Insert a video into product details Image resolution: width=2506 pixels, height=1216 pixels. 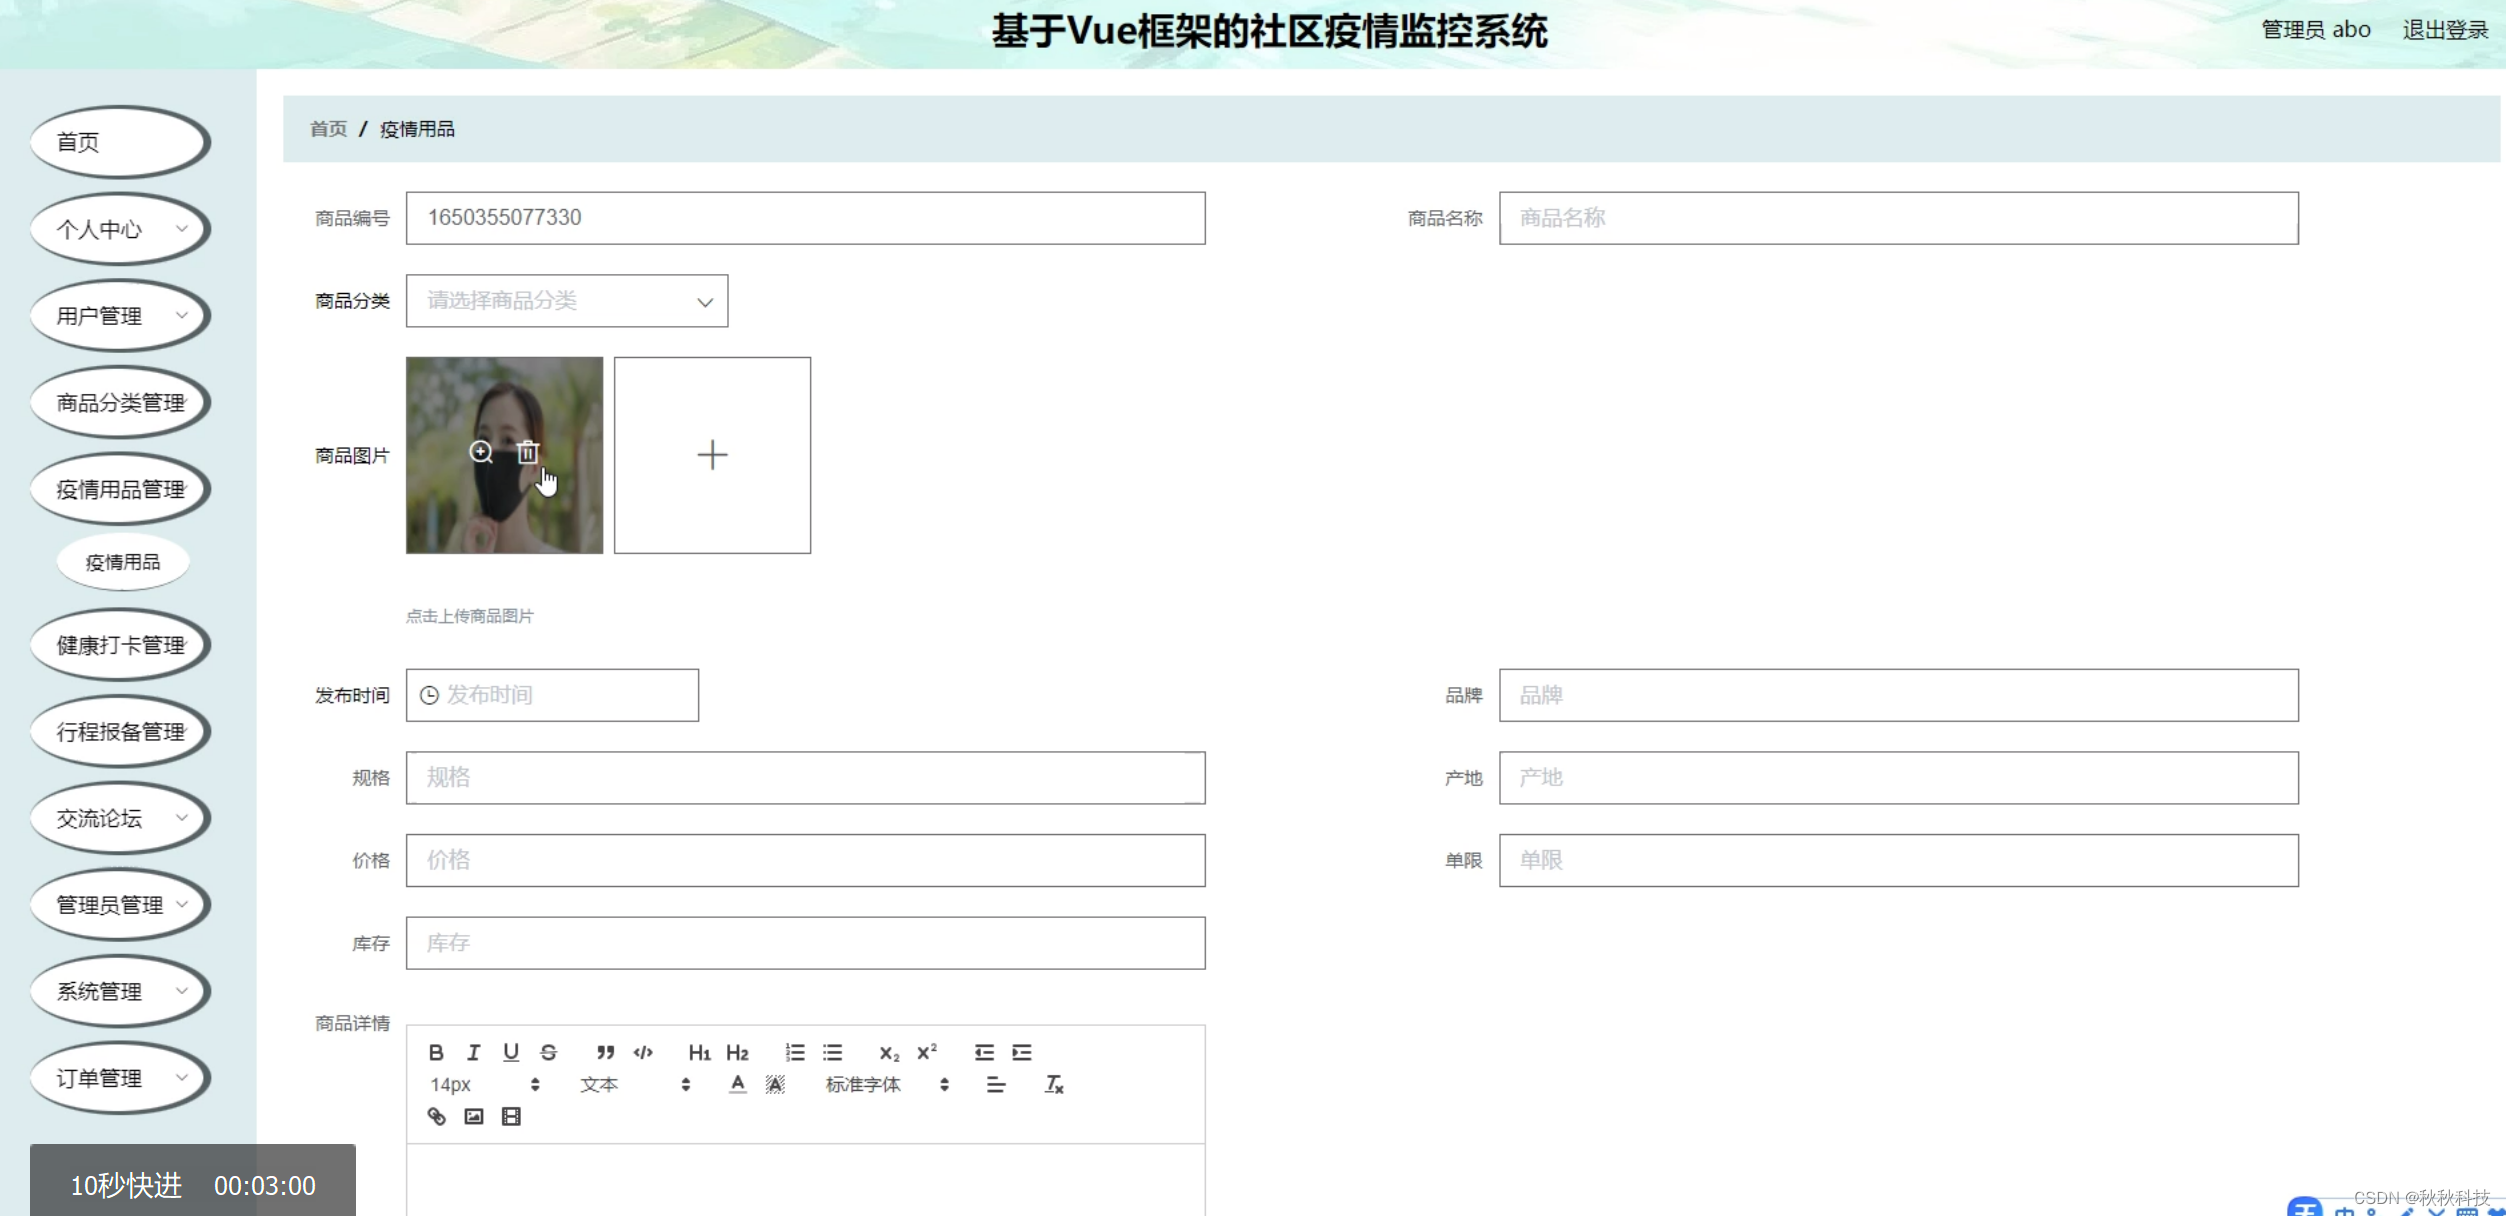tap(511, 1115)
